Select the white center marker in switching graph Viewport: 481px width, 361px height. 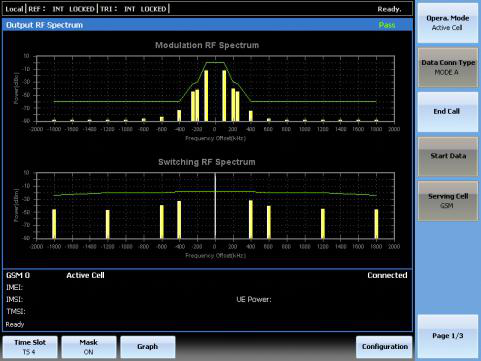pyautogui.click(x=215, y=206)
